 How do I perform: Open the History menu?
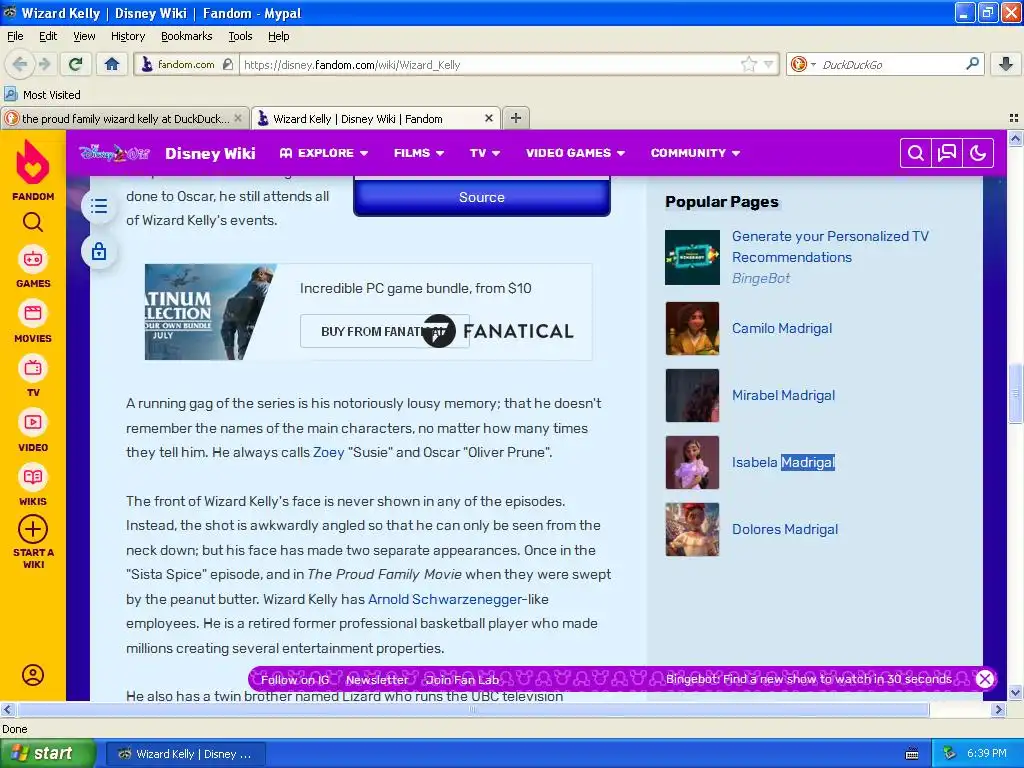click(x=128, y=36)
